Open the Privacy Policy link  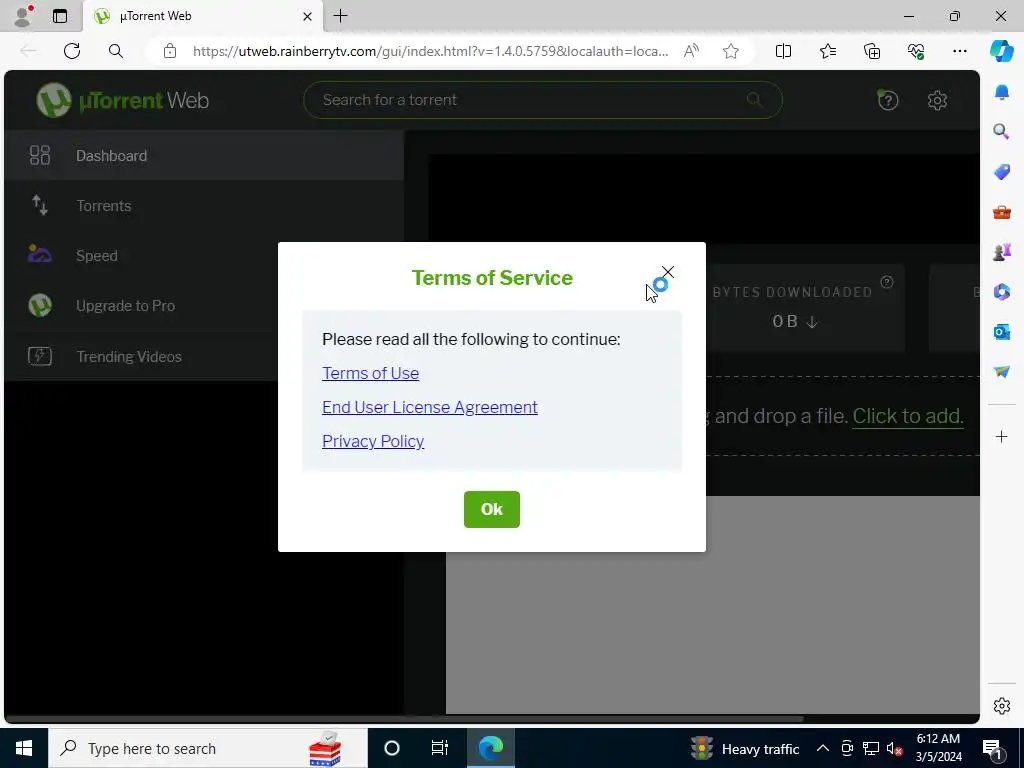click(373, 441)
